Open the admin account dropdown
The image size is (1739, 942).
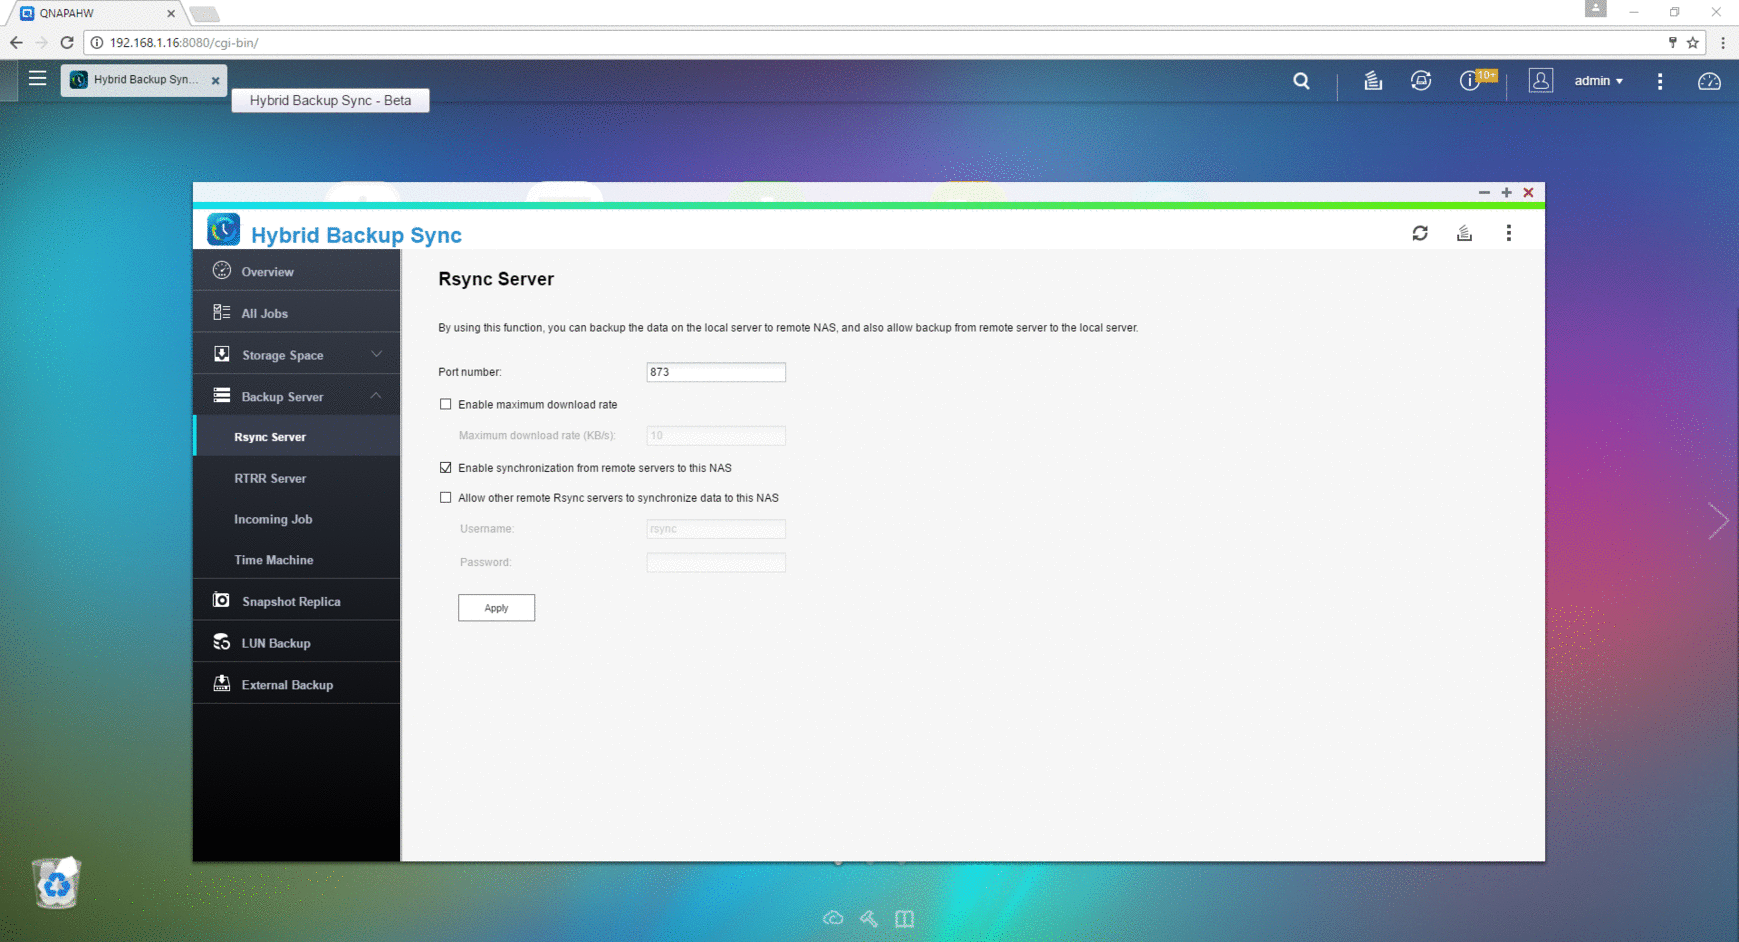click(1598, 81)
